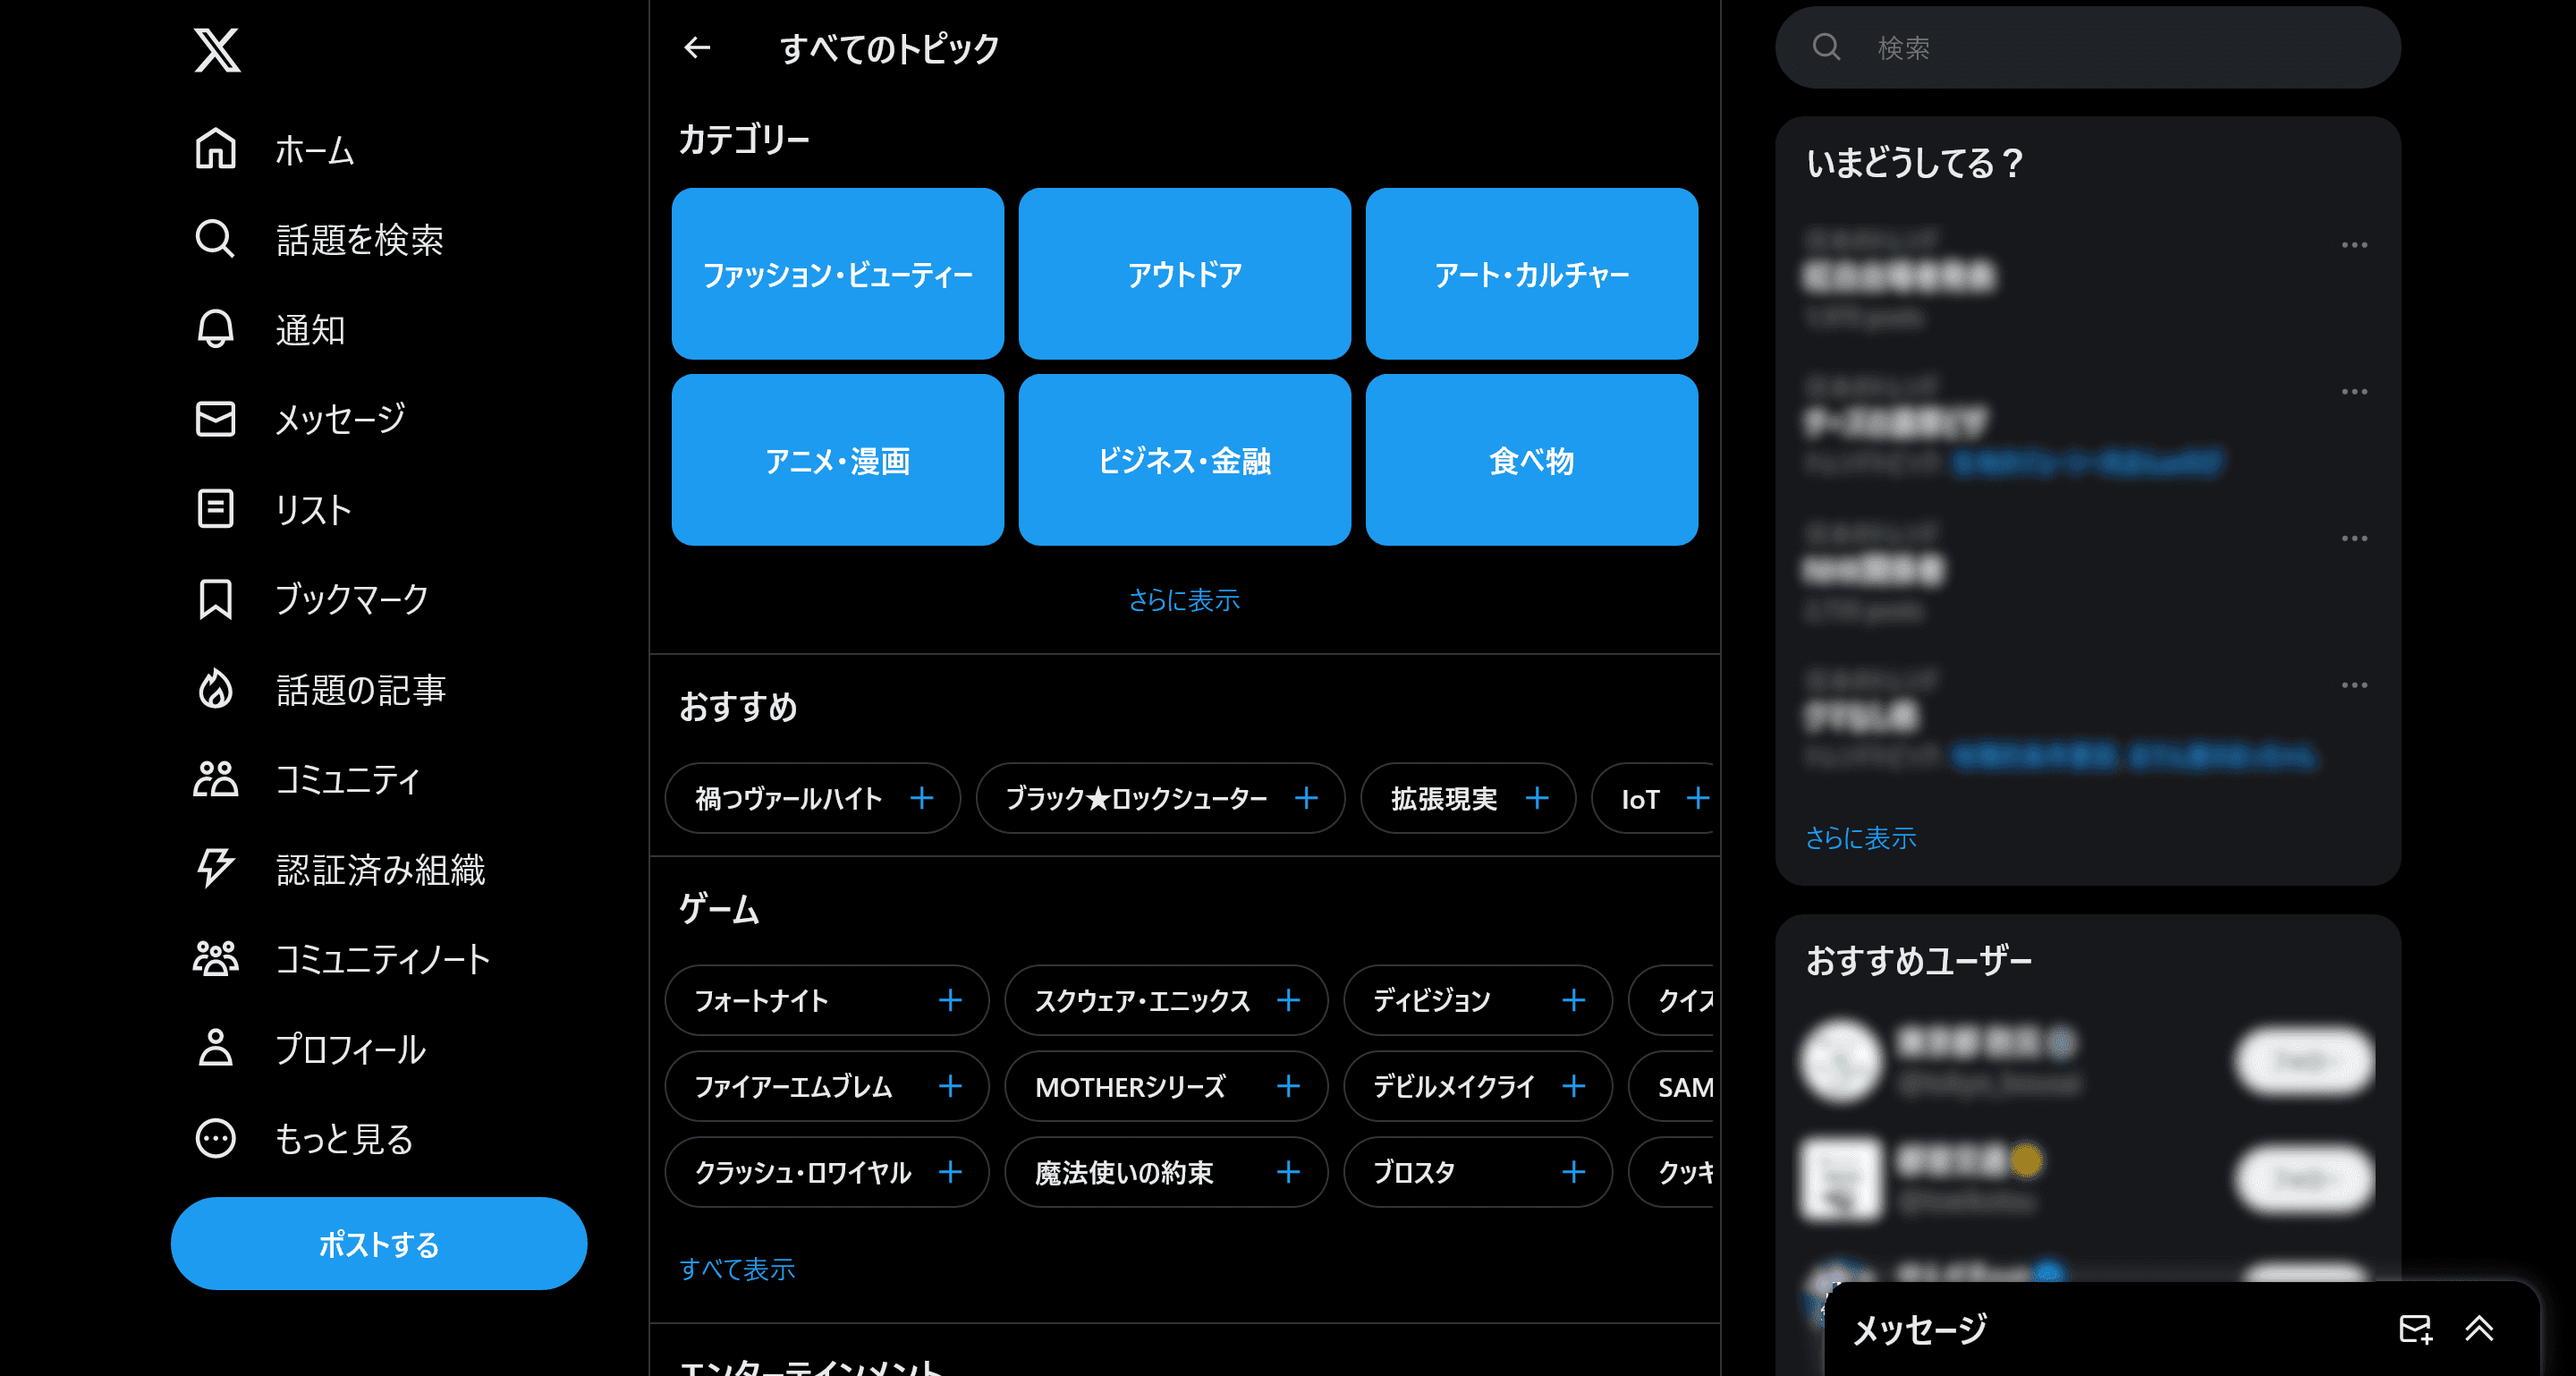Show all games via すべて表示
Viewport: 2576px width, 1376px height.
(737, 1269)
